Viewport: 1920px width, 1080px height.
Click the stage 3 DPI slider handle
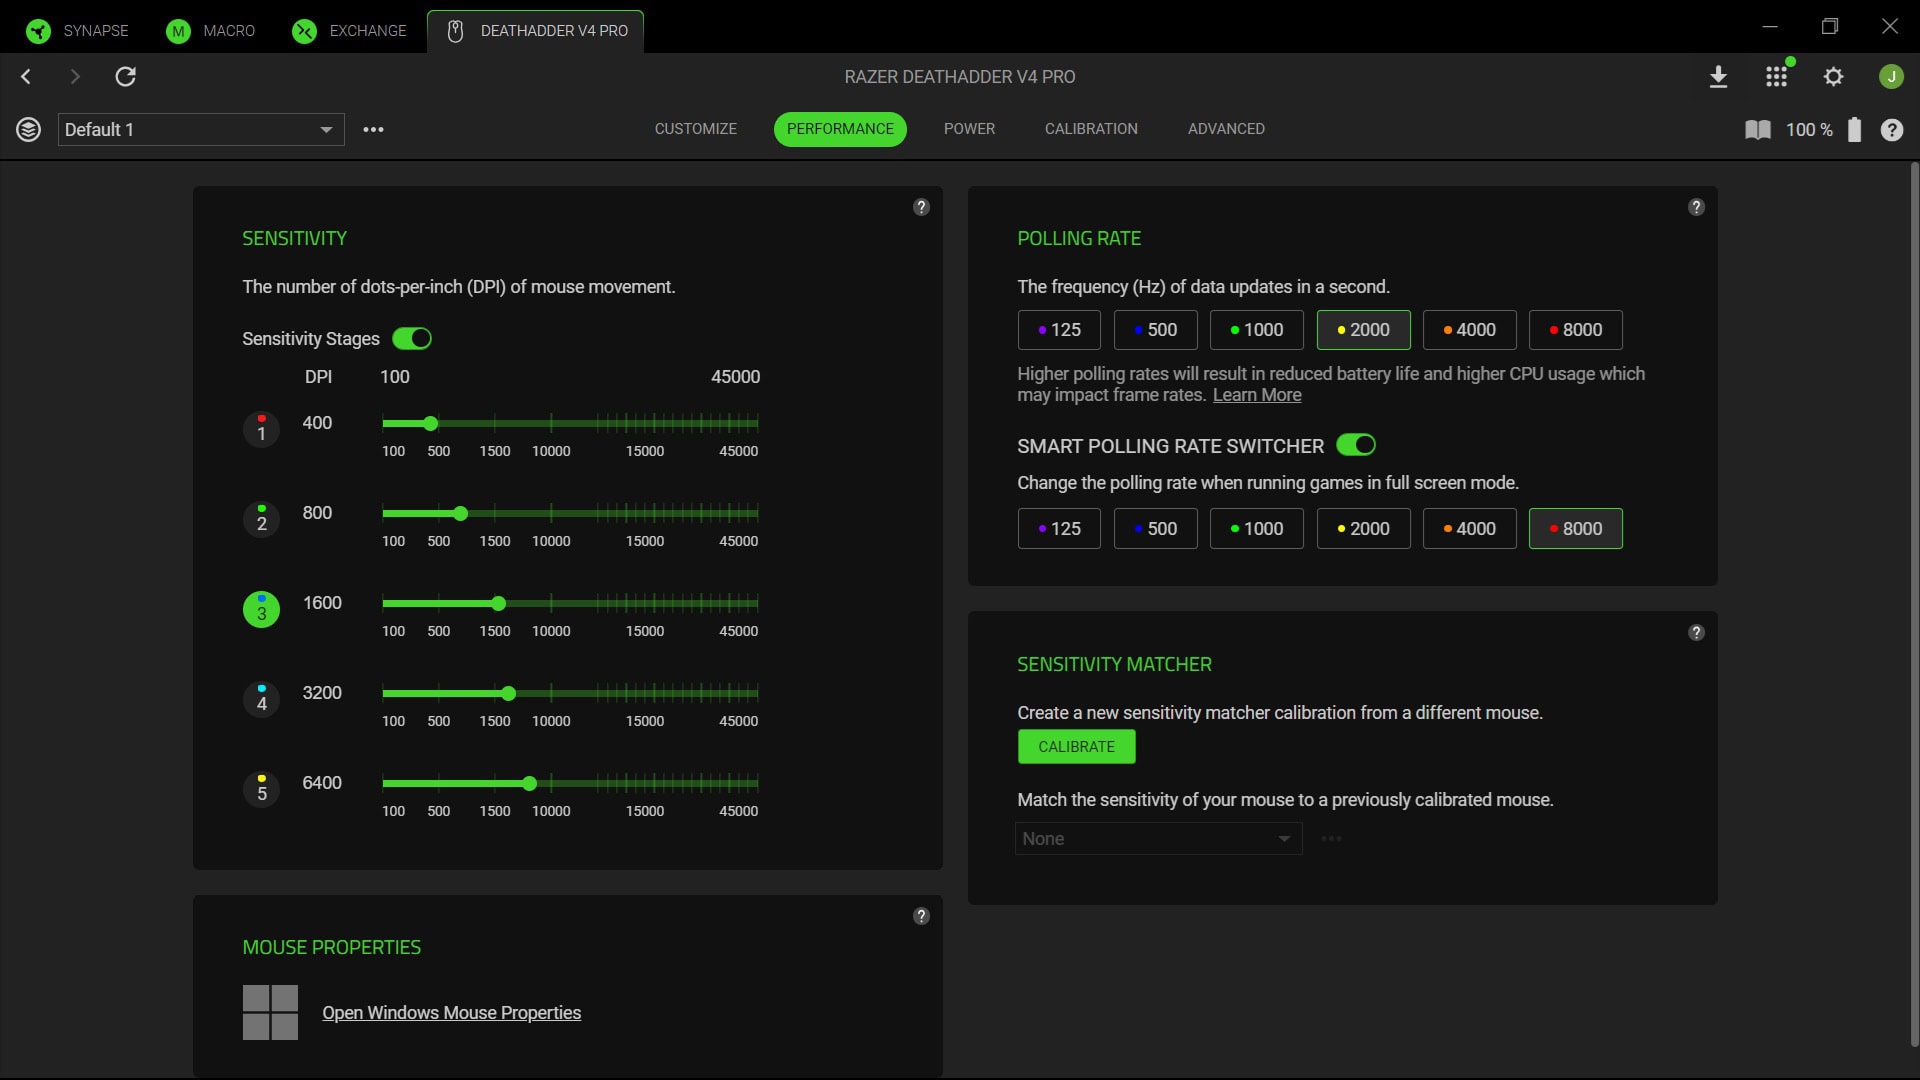(498, 604)
